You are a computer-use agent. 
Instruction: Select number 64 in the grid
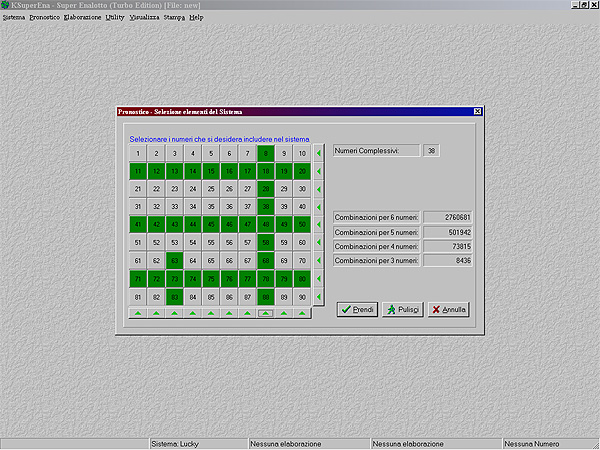click(193, 261)
